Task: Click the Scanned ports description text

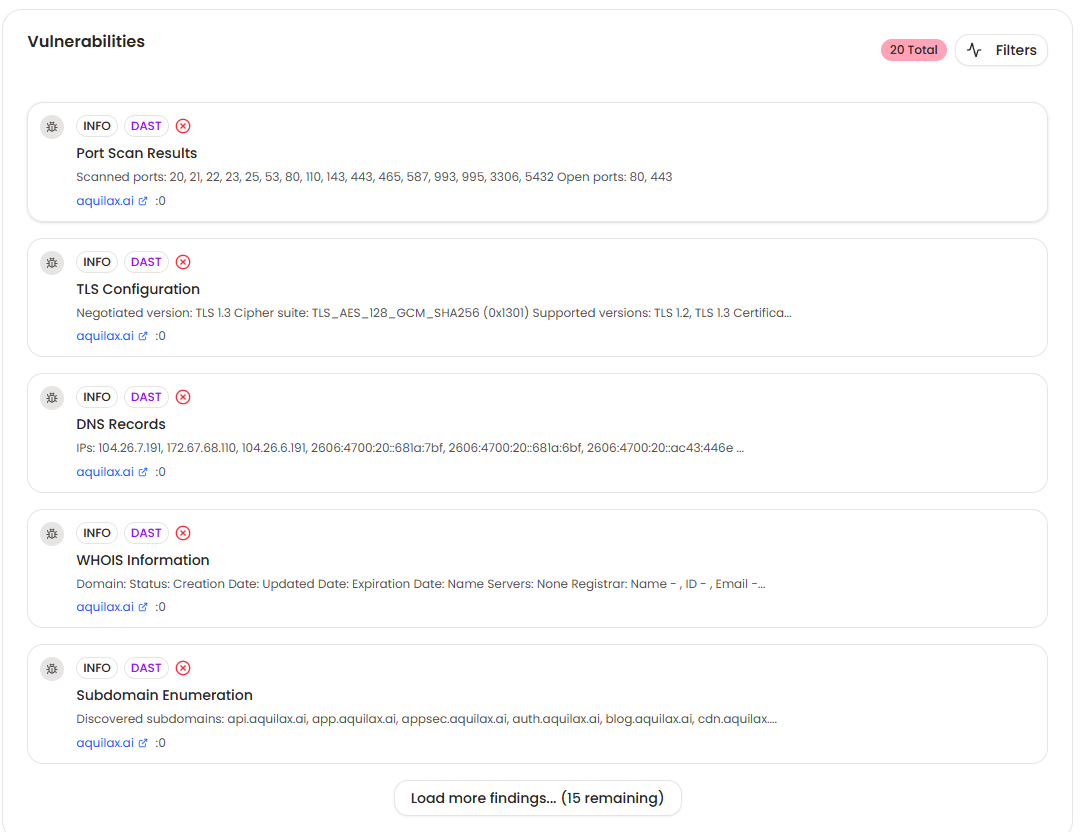Action: point(374,176)
